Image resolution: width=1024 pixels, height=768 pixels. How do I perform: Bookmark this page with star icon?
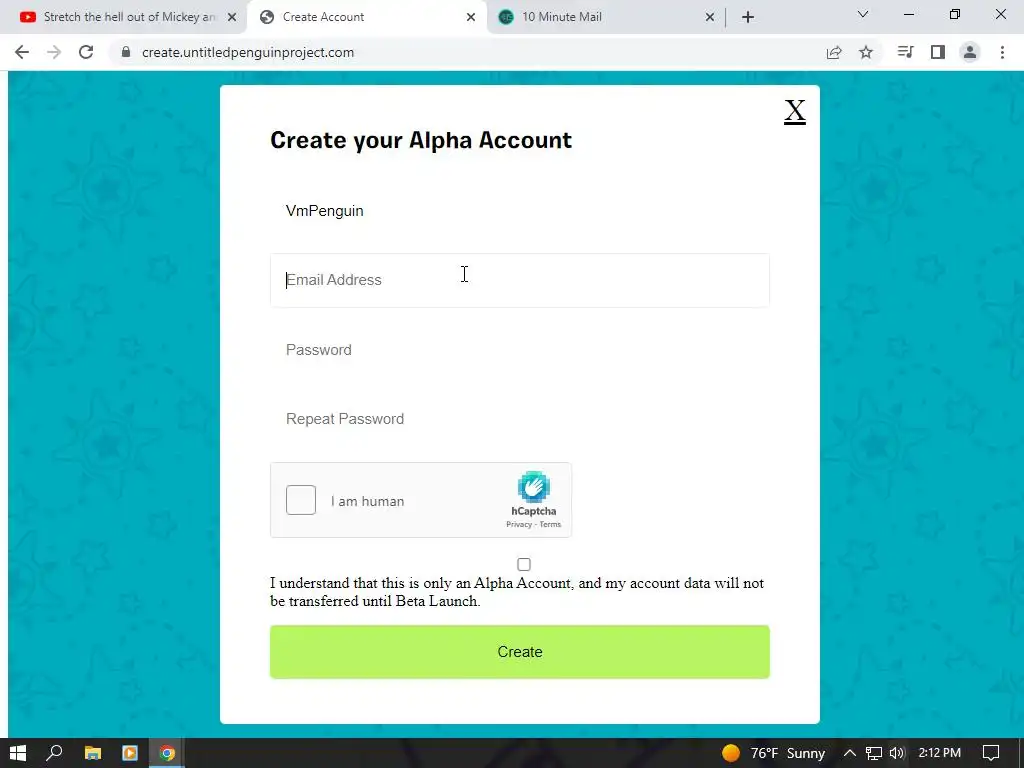[866, 52]
